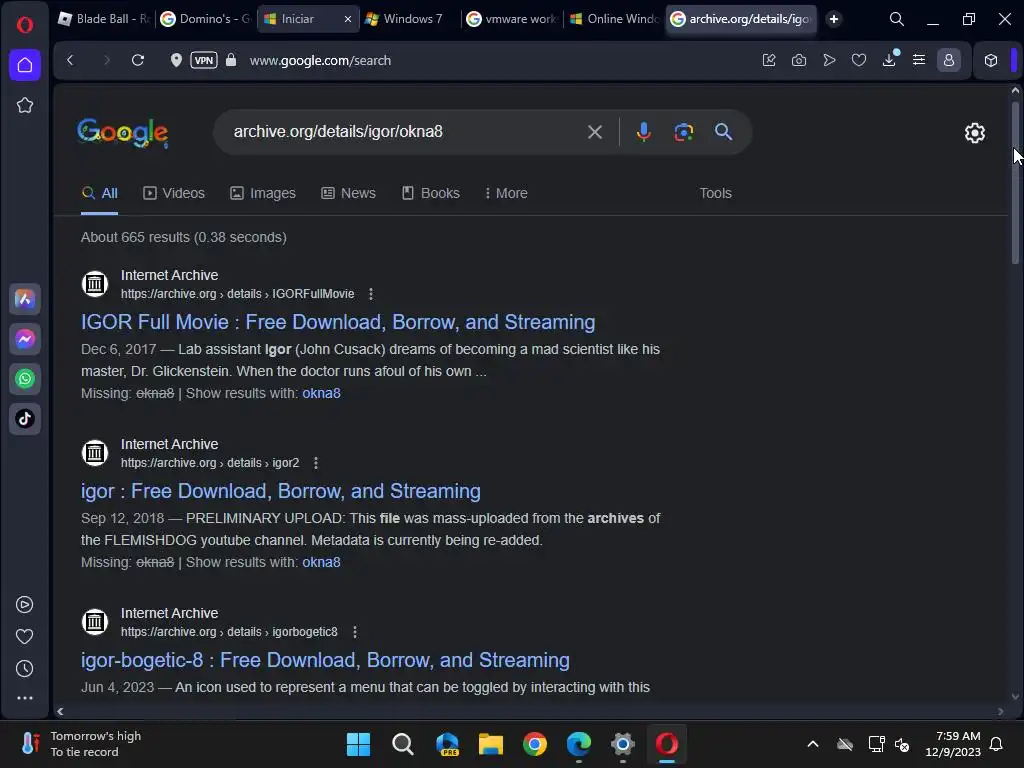Add page to bookmarks heart icon
The image size is (1024, 768).
click(859, 60)
